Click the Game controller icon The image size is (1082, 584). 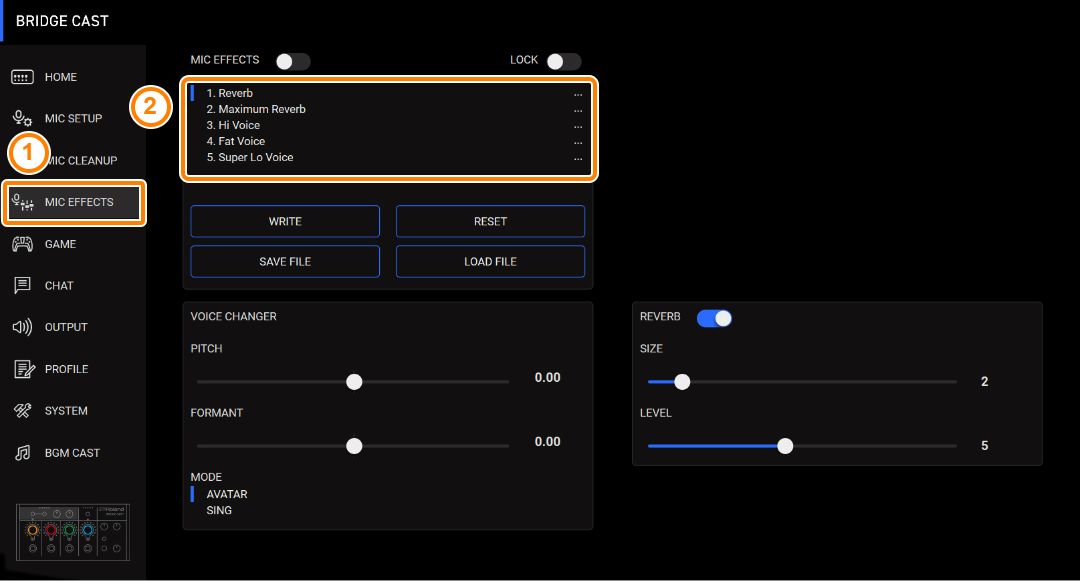22,244
